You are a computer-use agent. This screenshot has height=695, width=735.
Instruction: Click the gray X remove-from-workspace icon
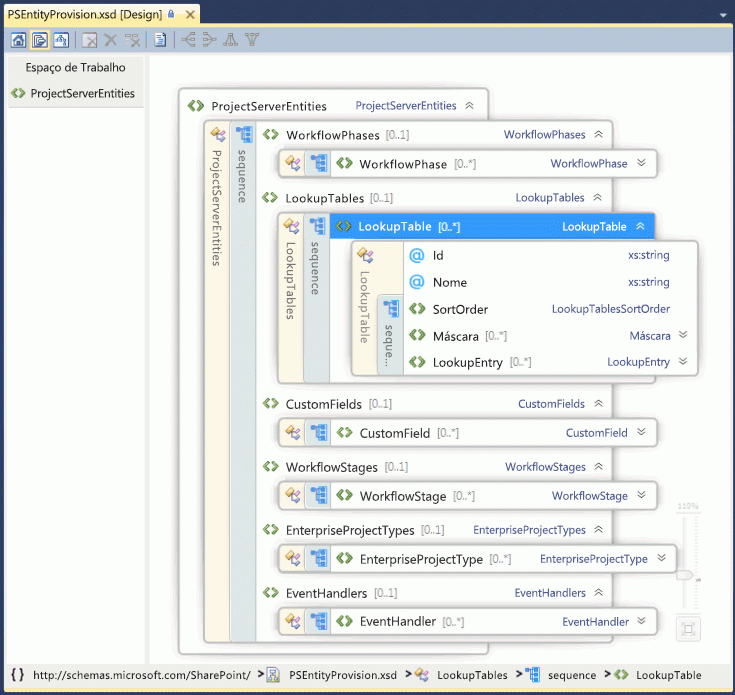(x=111, y=41)
